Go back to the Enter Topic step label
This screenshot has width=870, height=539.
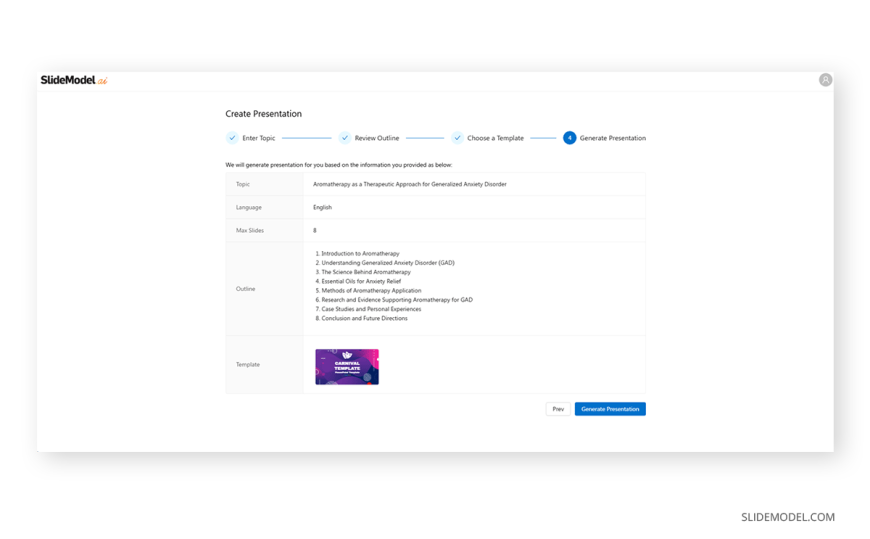pos(258,138)
